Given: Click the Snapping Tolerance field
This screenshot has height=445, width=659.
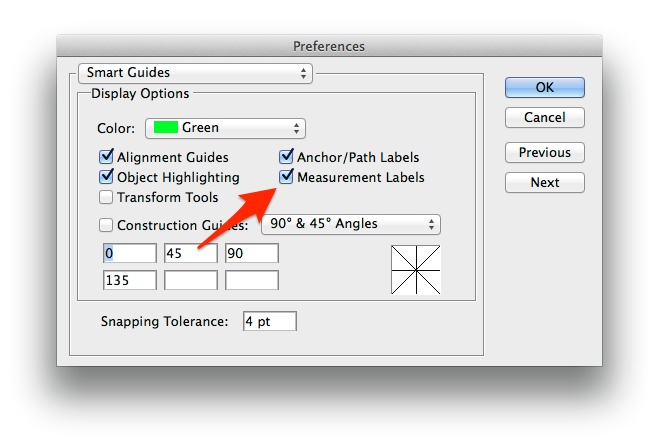Looking at the screenshot, I should coord(270,321).
